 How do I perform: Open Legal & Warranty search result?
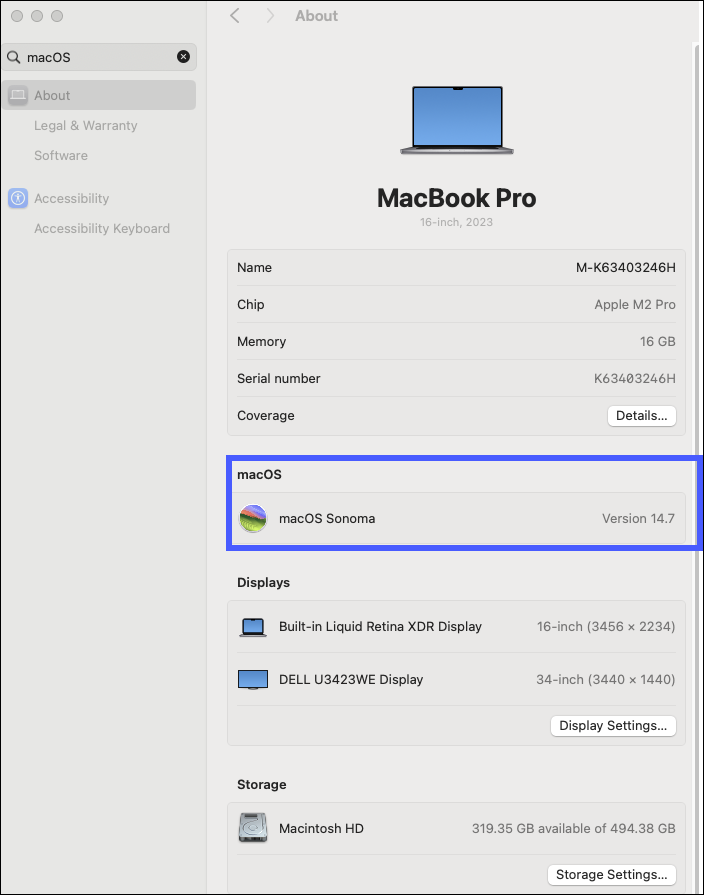tap(86, 126)
